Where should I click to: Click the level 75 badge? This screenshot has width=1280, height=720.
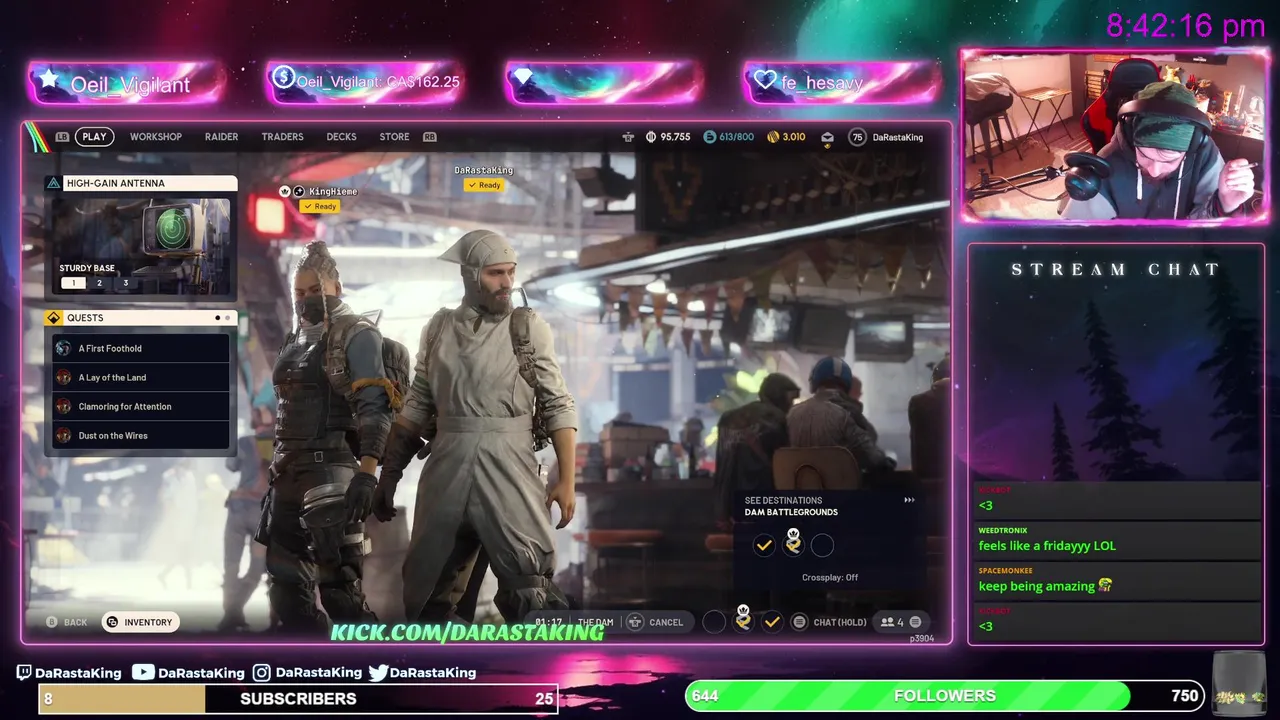[857, 137]
